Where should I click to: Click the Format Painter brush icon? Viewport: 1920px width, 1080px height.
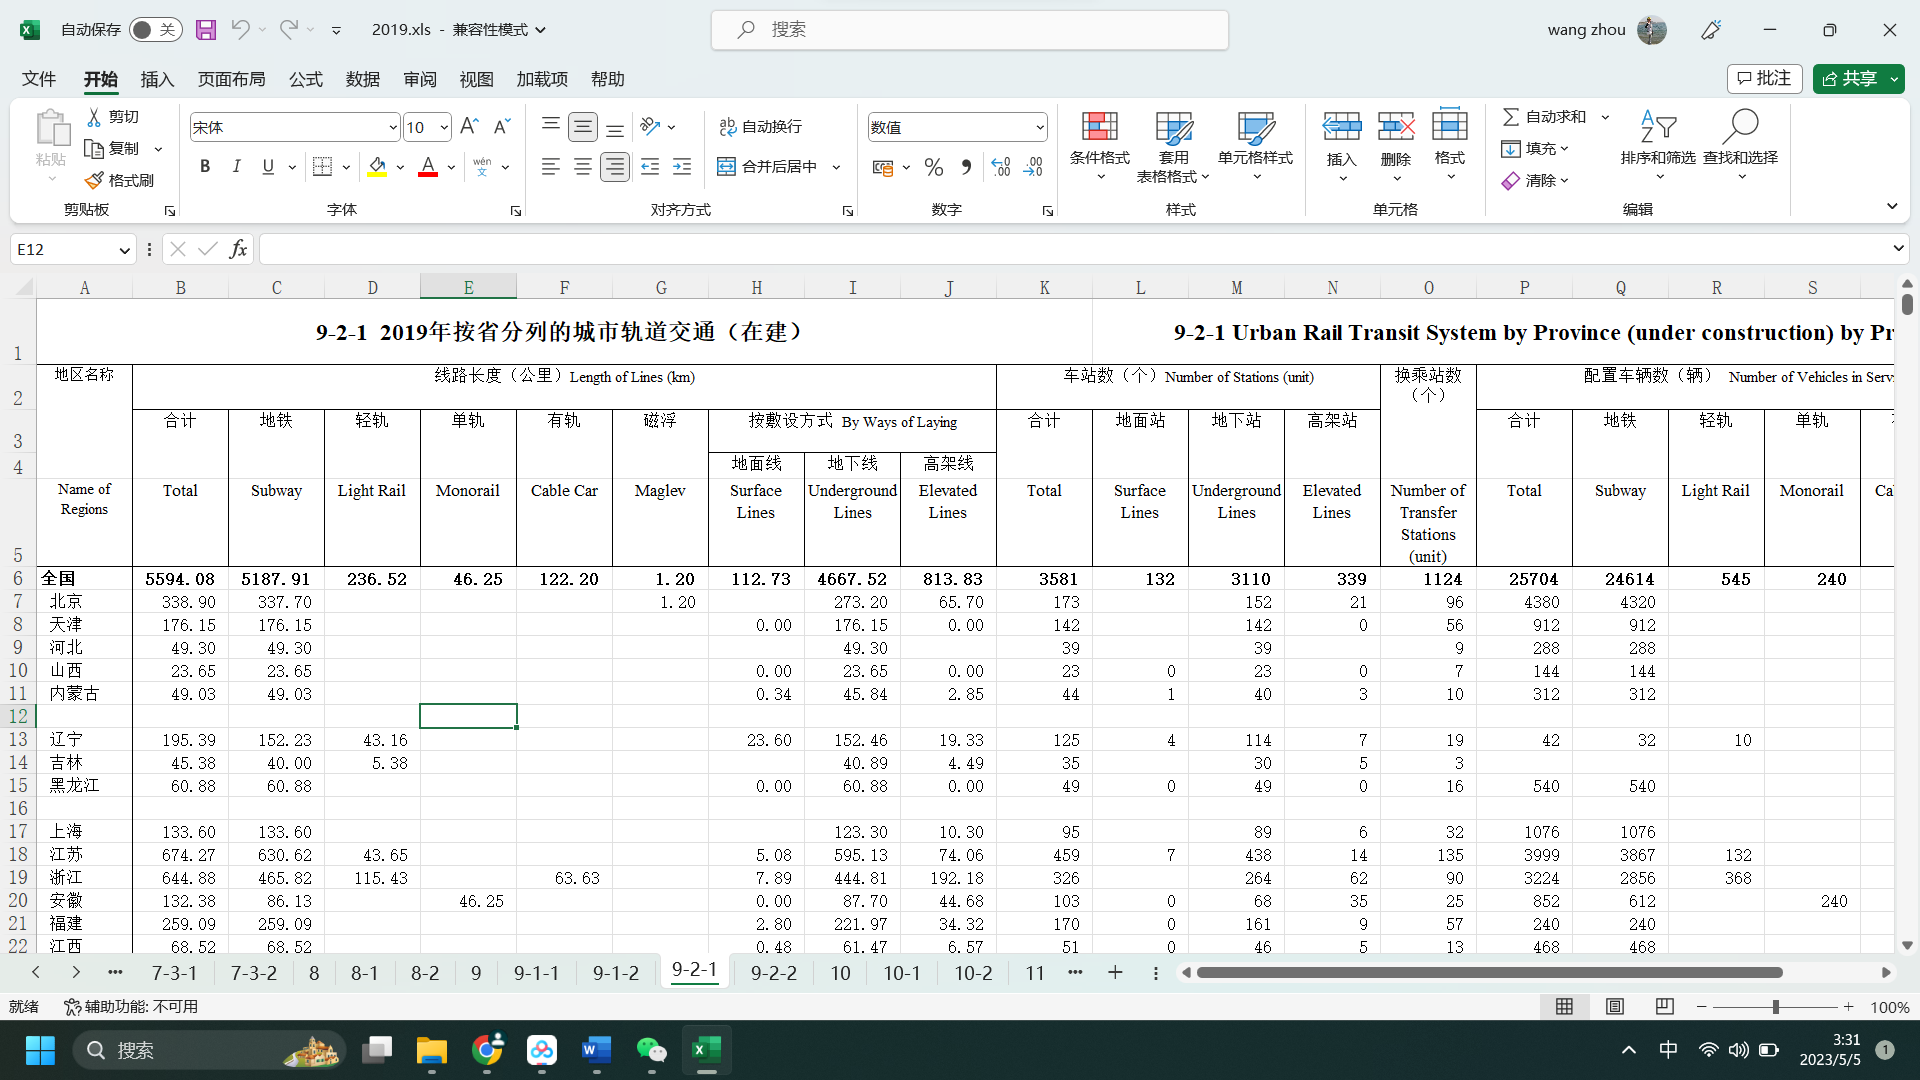(95, 180)
